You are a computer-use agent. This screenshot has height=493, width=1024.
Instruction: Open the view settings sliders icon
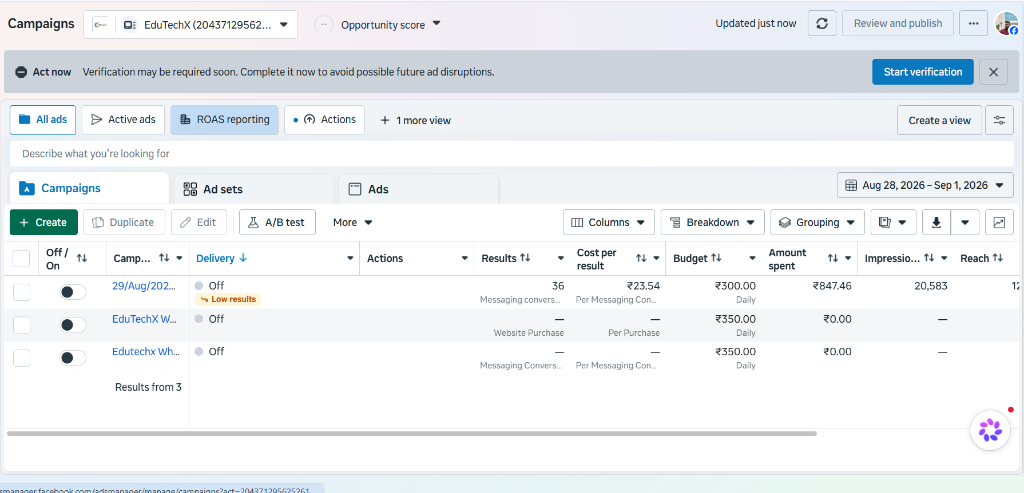point(999,120)
